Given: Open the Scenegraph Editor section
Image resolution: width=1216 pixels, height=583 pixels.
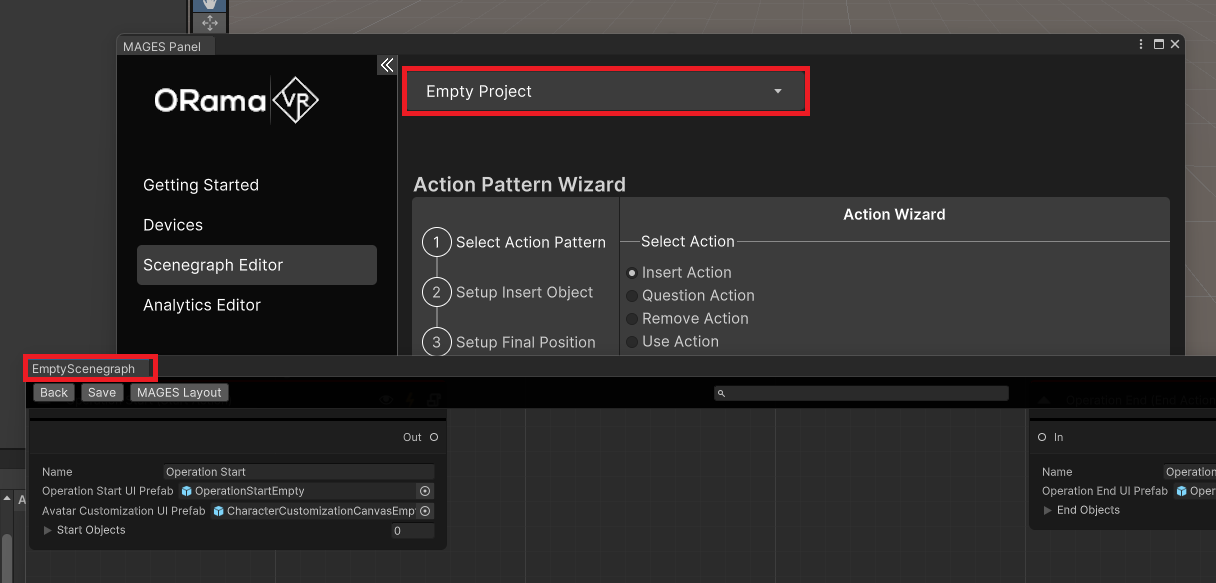Looking at the screenshot, I should (257, 265).
